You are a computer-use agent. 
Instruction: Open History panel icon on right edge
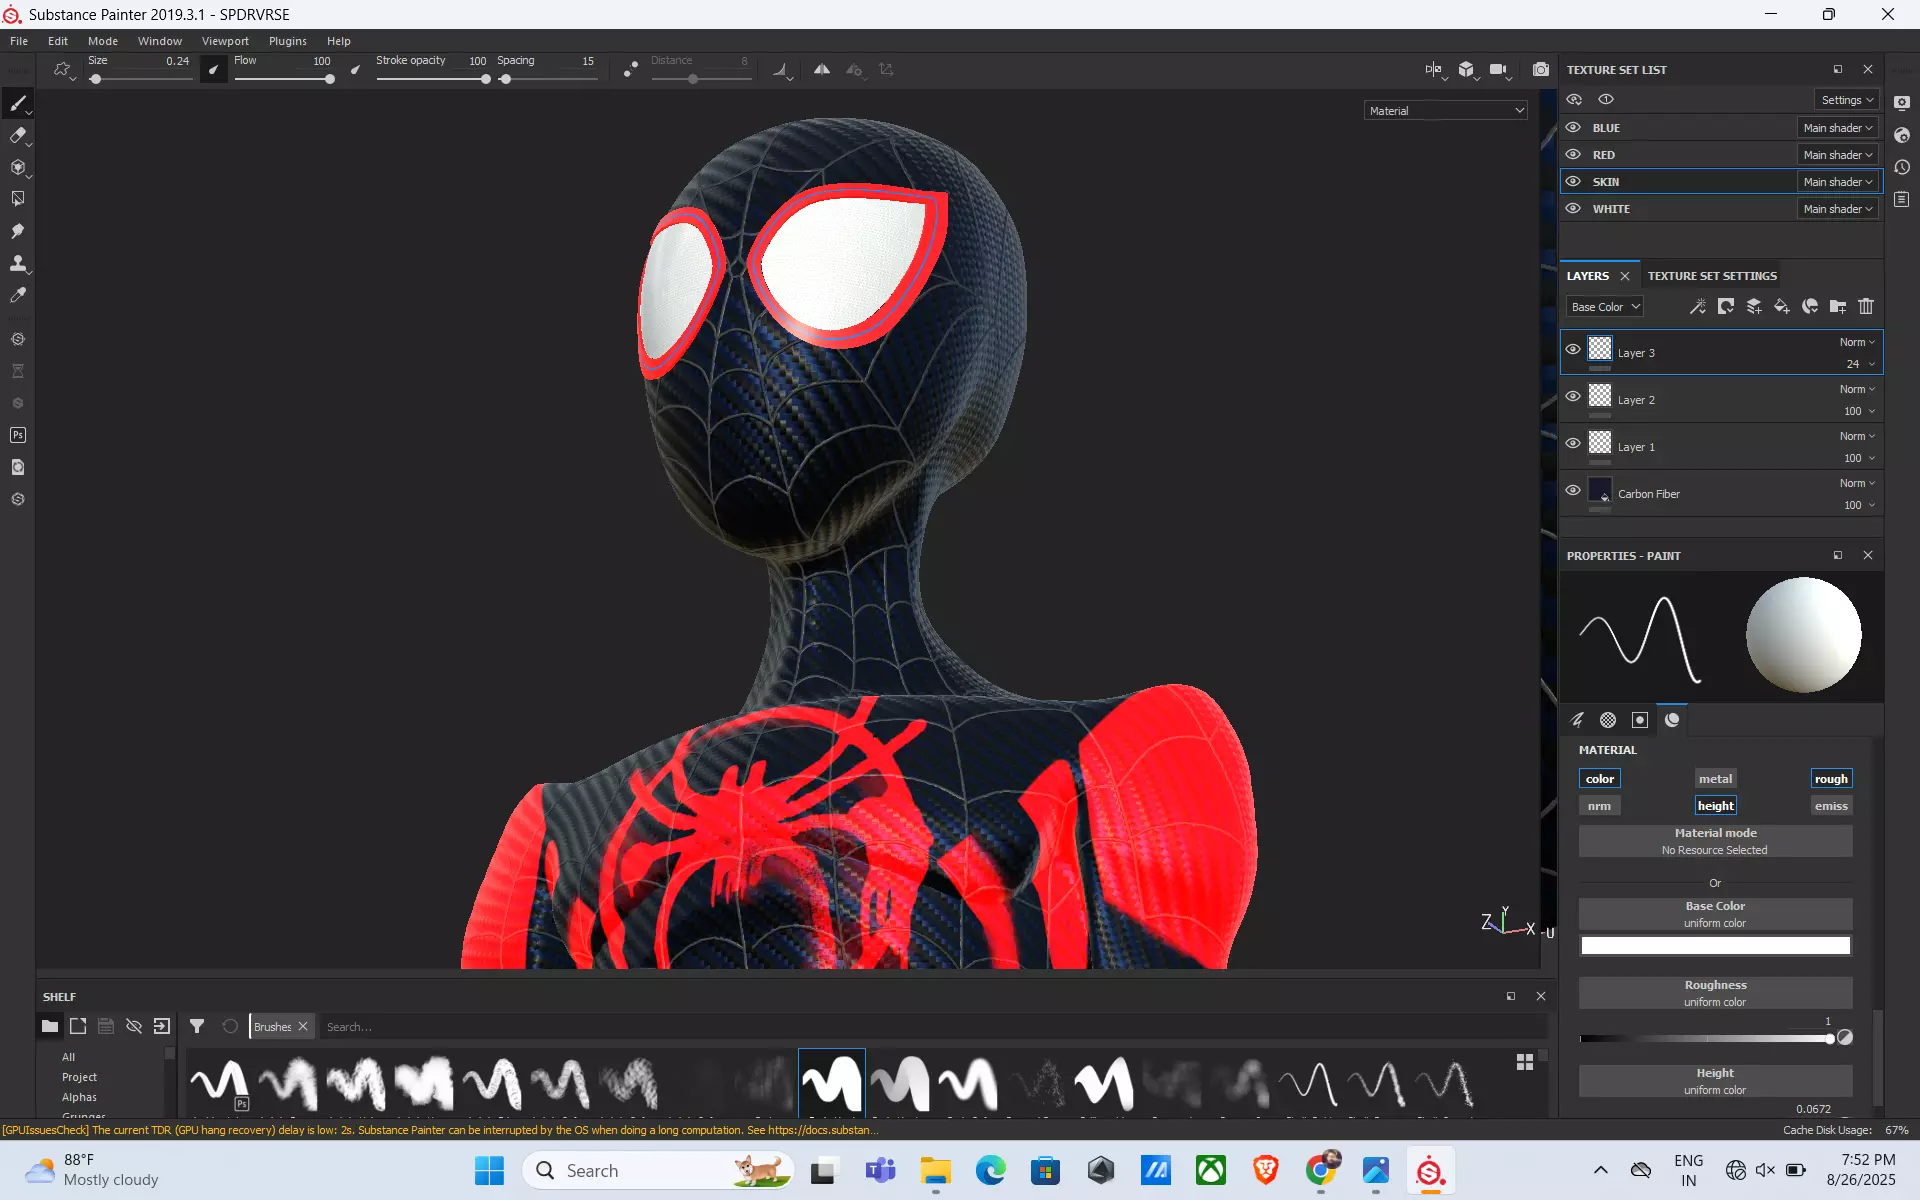(x=1902, y=168)
